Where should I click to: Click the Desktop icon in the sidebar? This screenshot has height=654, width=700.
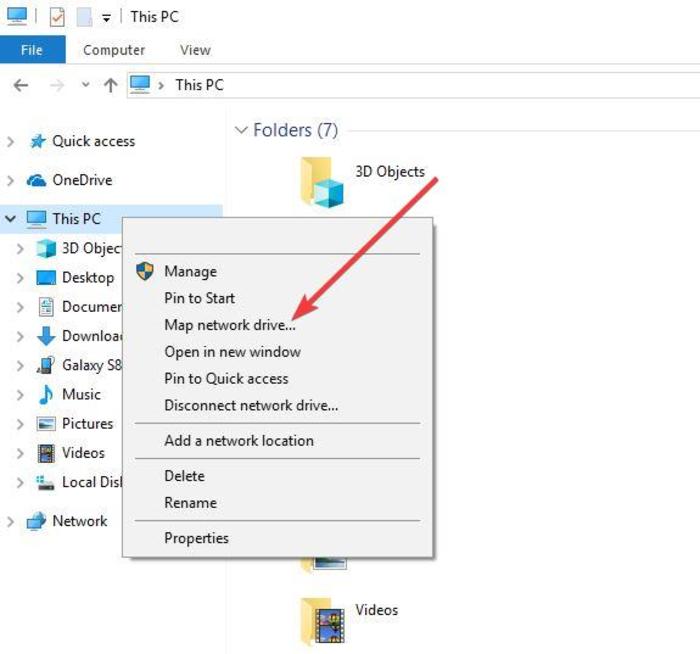[46, 278]
